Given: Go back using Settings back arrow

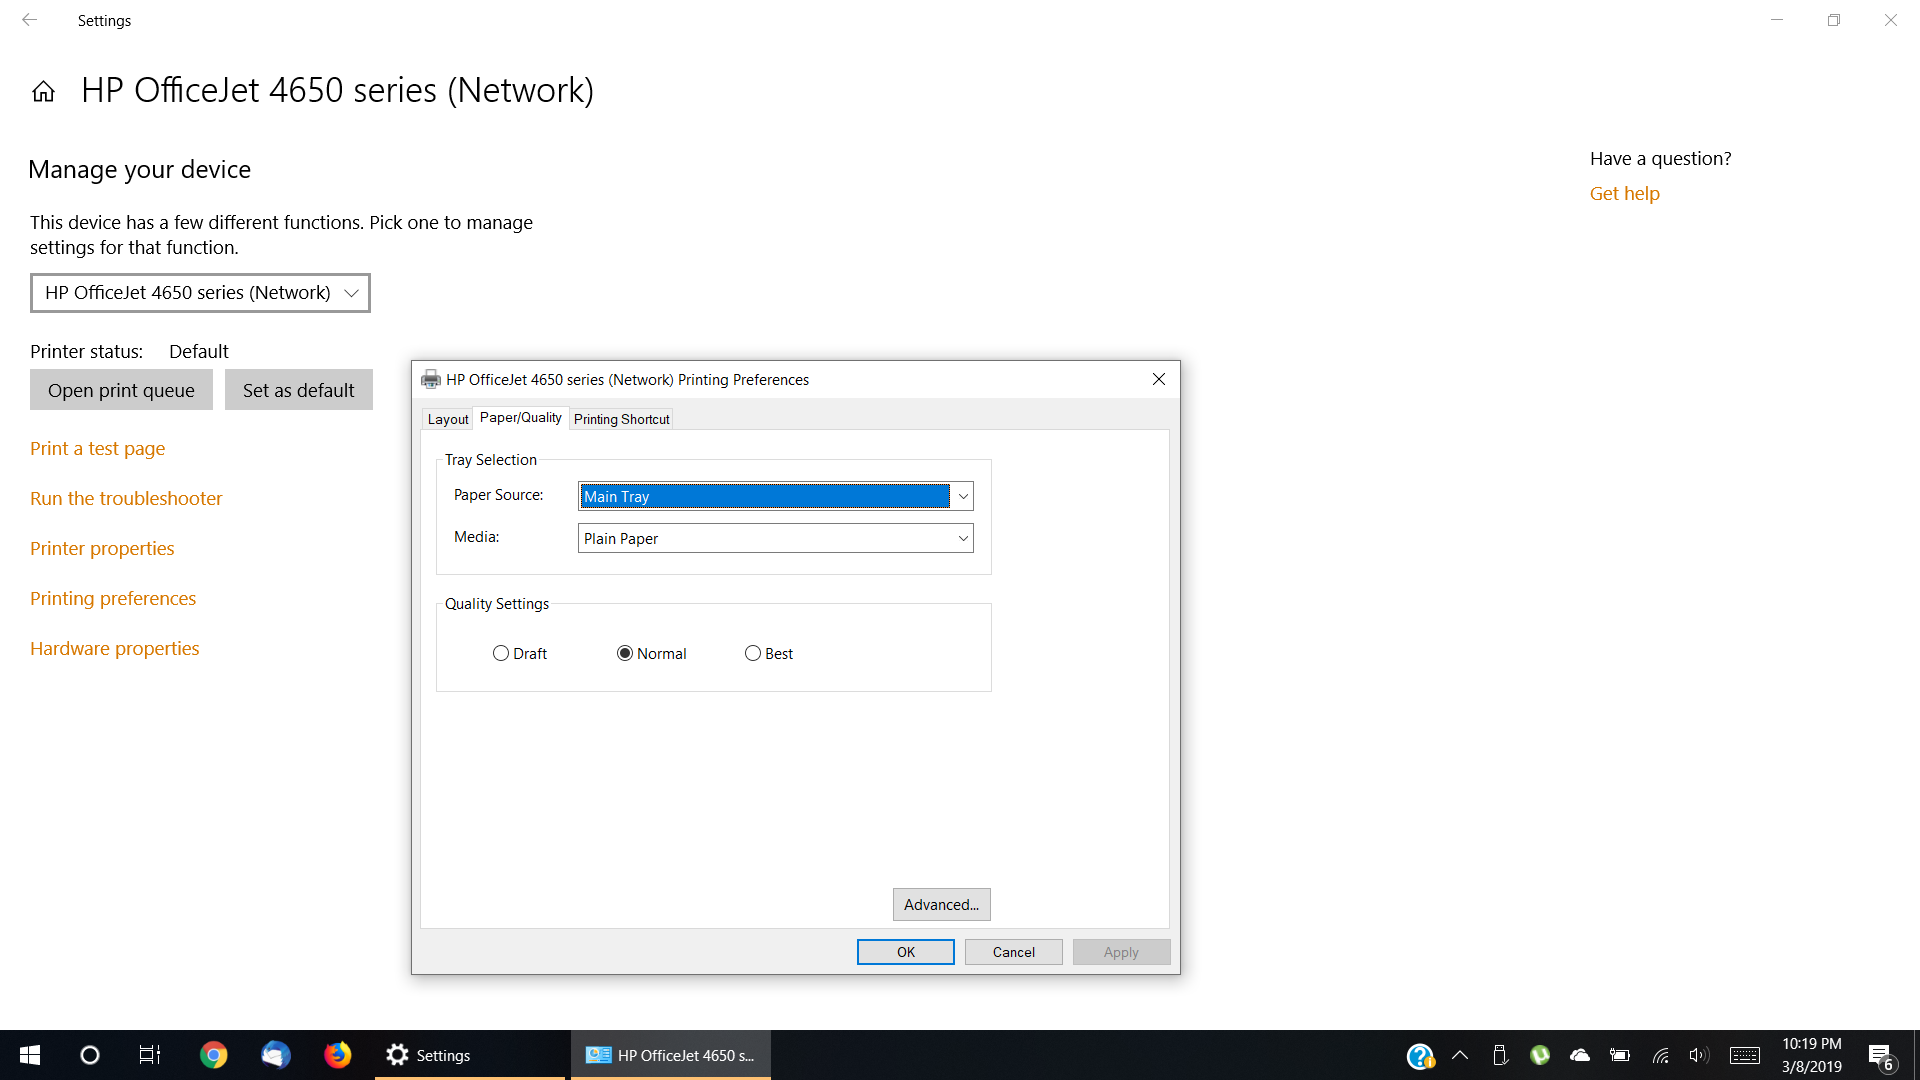Looking at the screenshot, I should click(x=30, y=20).
